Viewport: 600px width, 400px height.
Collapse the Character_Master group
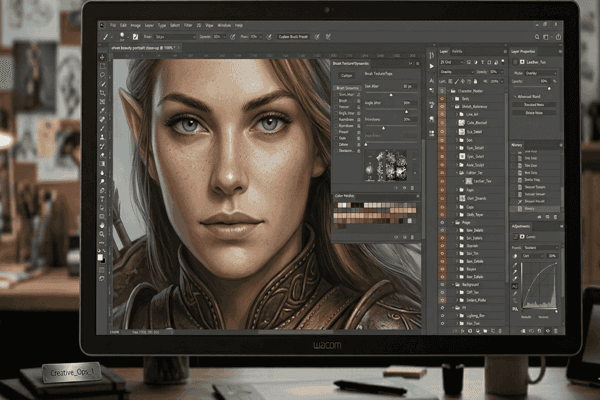(449, 91)
